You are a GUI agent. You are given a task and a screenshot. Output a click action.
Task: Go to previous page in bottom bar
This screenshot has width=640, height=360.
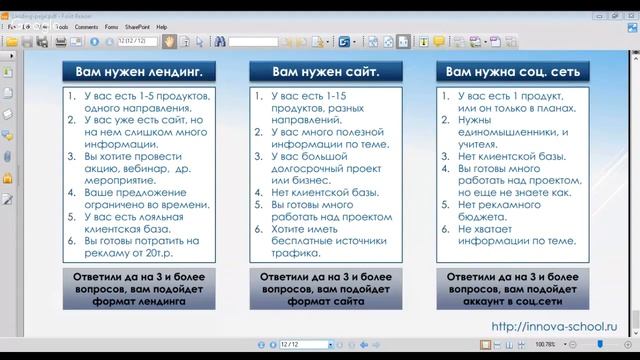(x=273, y=345)
